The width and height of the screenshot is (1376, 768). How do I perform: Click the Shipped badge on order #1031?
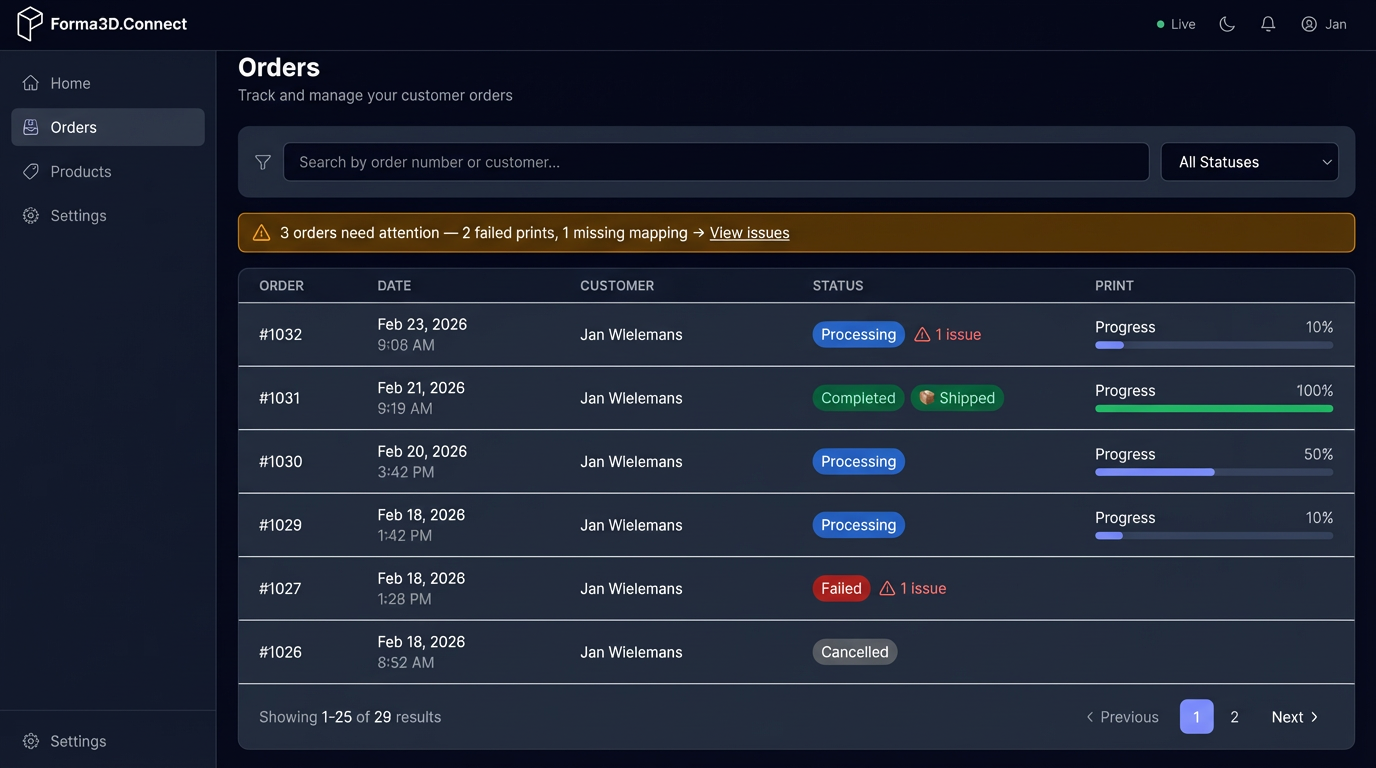point(956,397)
